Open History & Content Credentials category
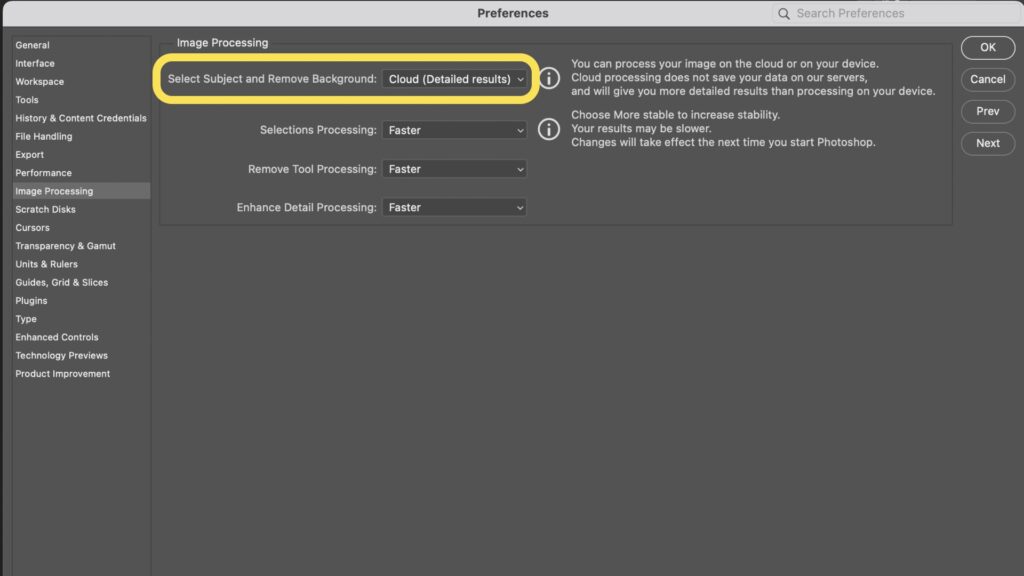1024x576 pixels. coord(81,118)
